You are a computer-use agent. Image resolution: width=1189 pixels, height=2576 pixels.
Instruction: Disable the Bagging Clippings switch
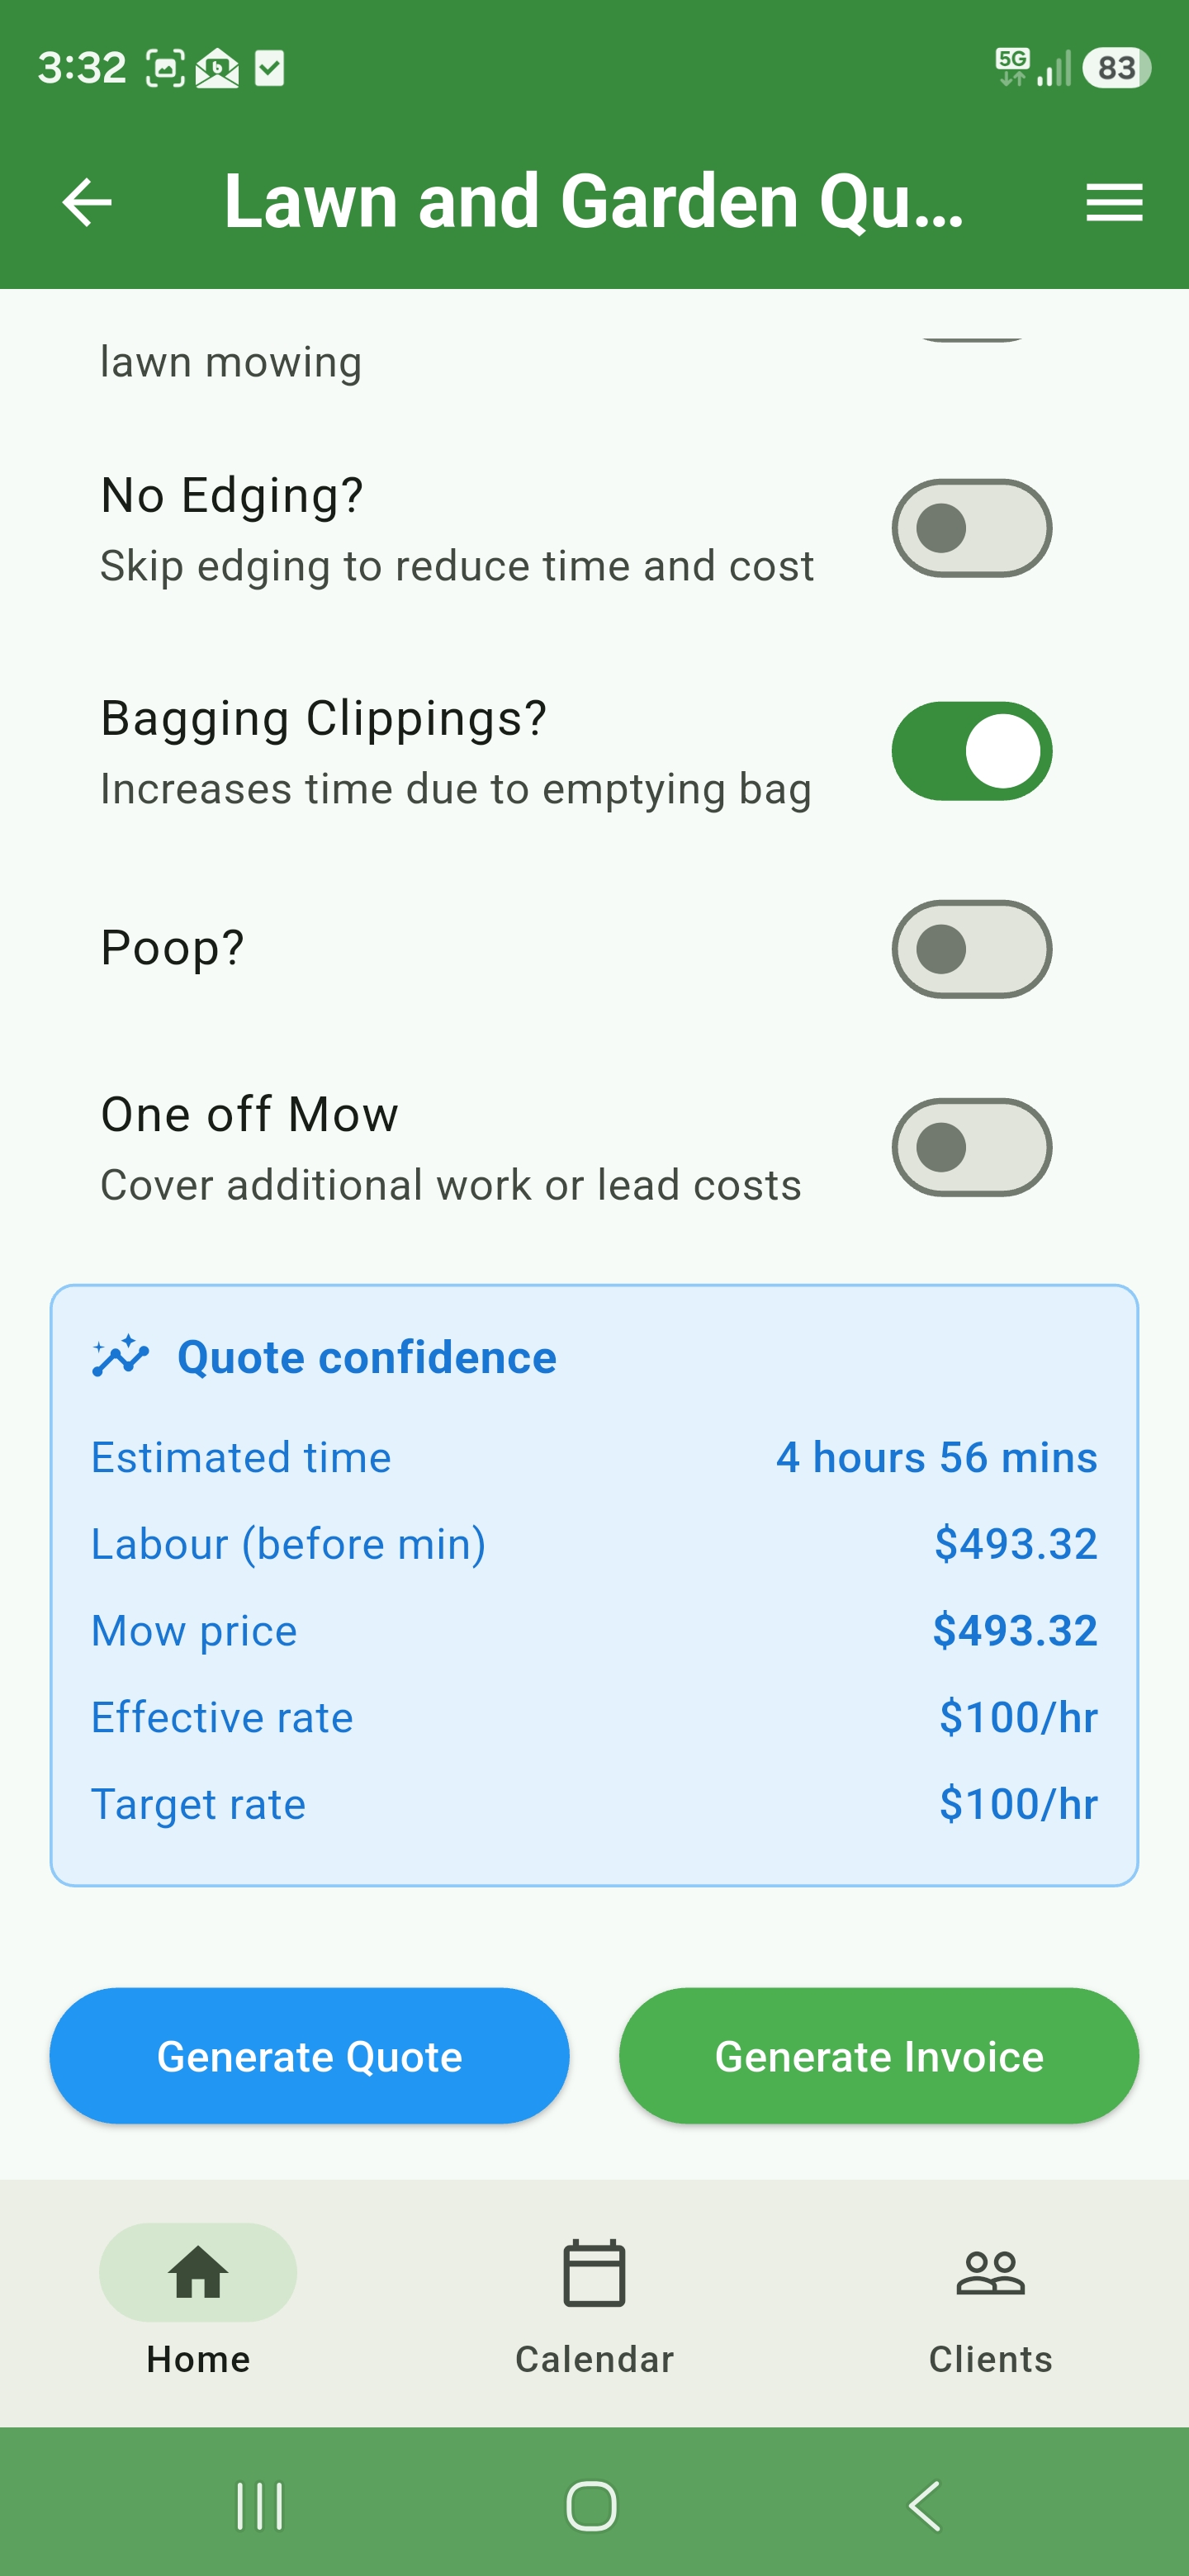pos(971,751)
